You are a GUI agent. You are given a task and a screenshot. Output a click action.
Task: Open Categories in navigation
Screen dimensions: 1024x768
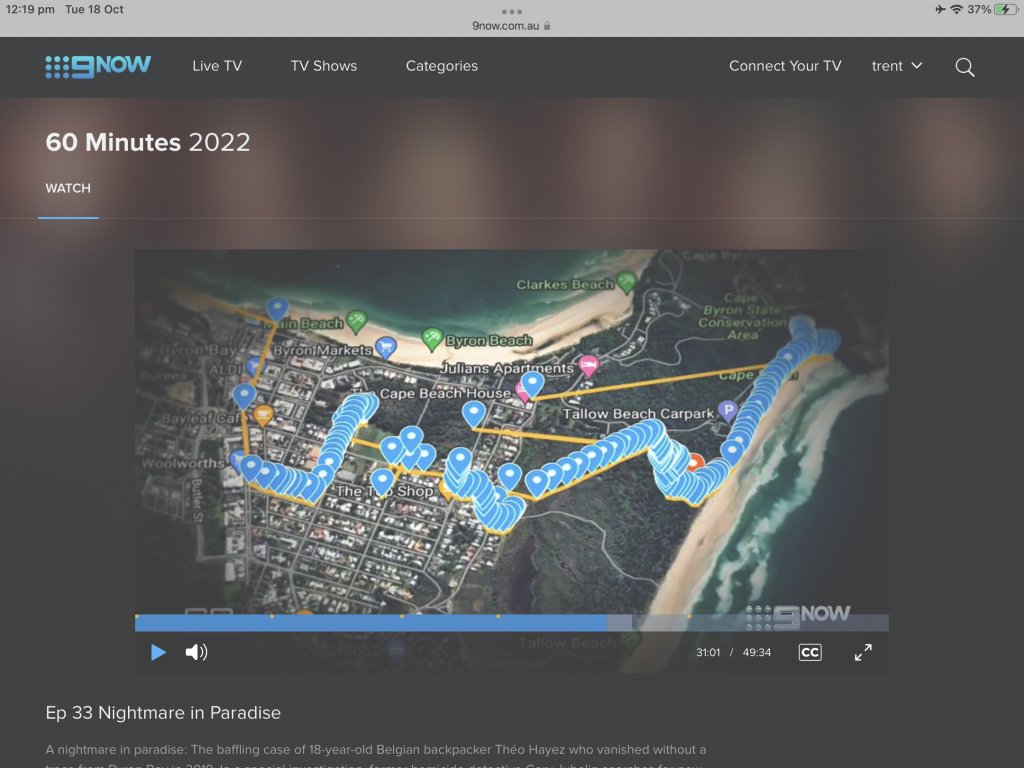pos(441,66)
